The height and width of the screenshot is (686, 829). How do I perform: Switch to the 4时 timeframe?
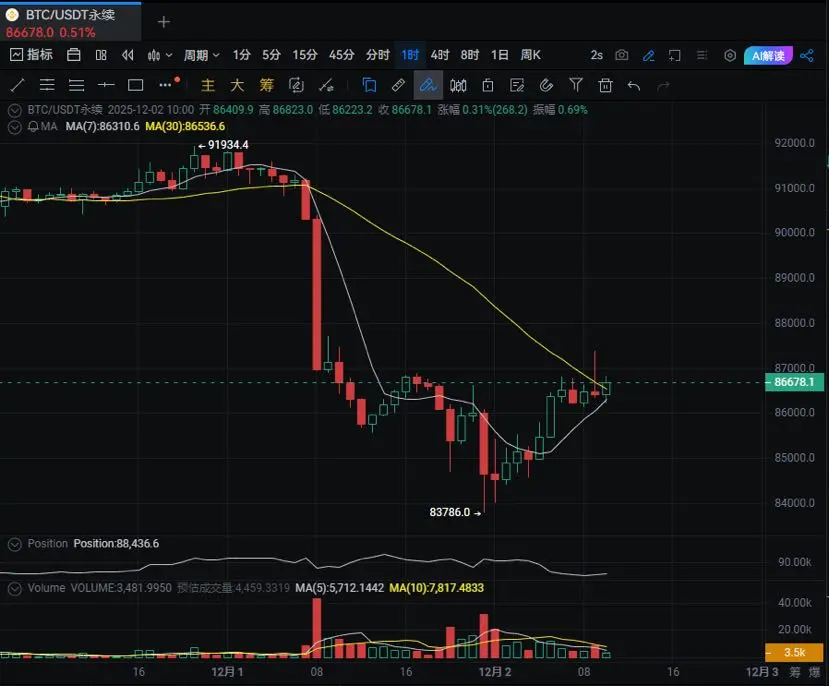pos(439,54)
